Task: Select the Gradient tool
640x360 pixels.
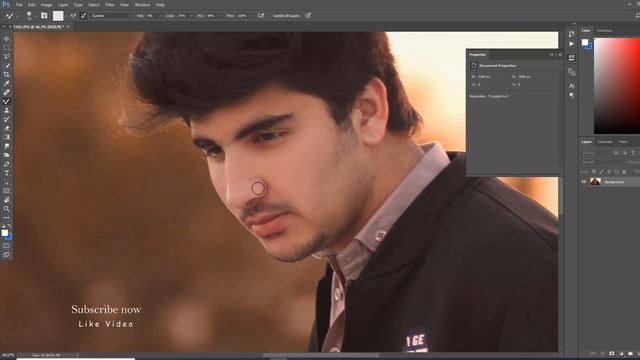Action: coord(7,137)
